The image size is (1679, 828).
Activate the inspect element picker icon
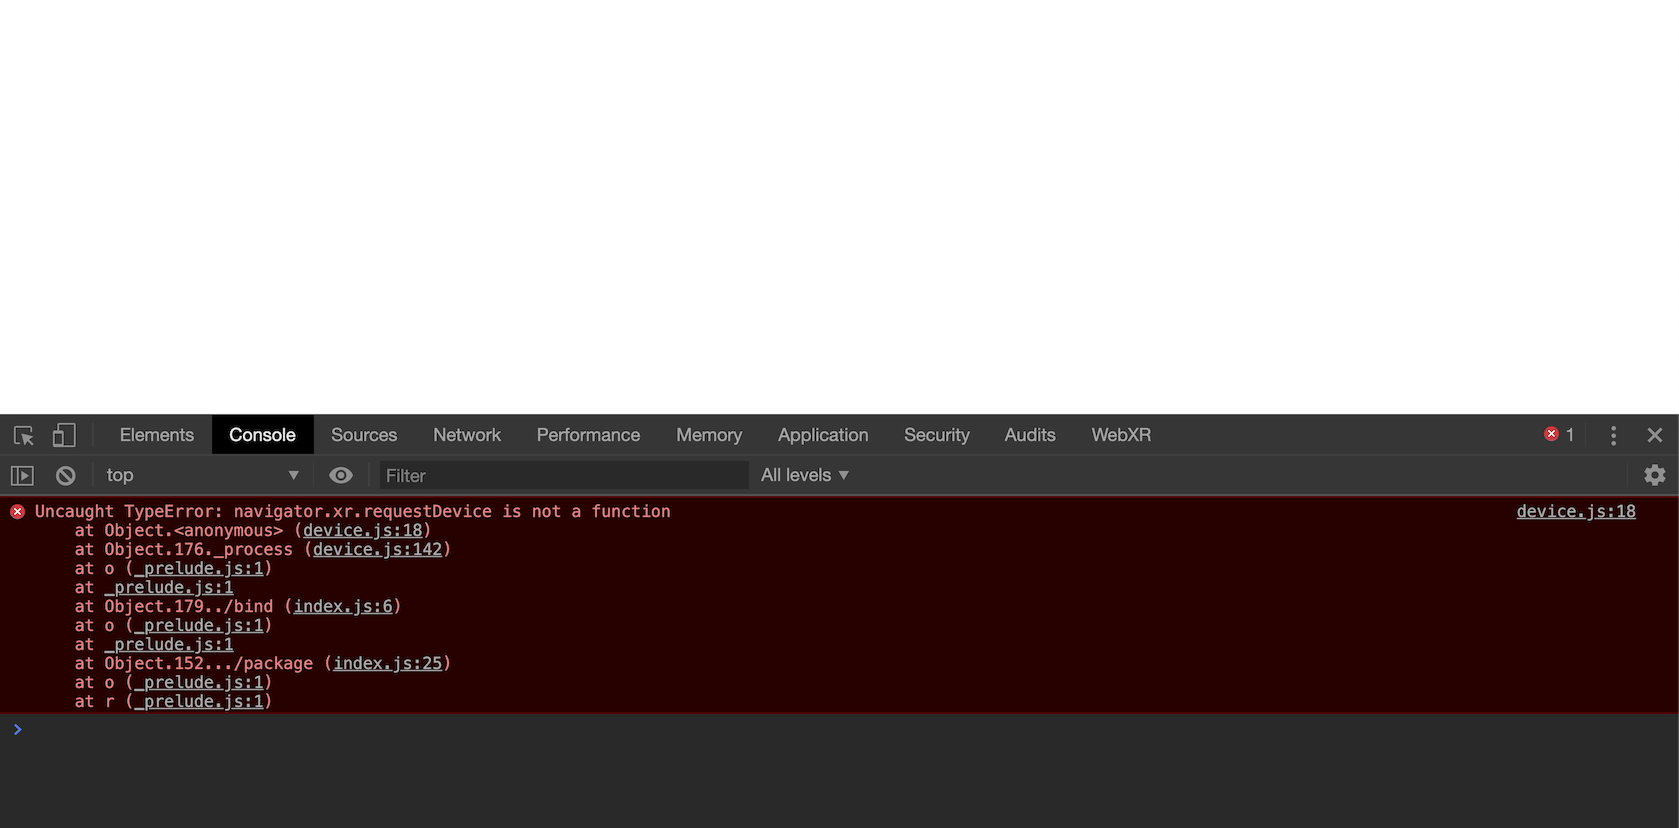pos(24,435)
